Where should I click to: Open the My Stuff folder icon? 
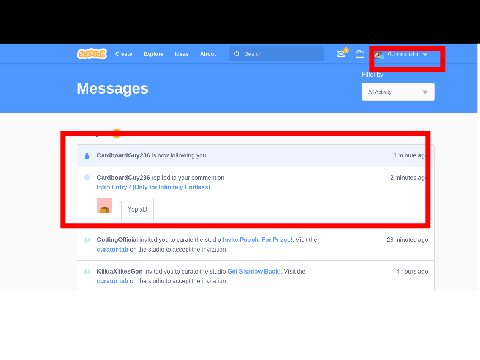click(360, 54)
